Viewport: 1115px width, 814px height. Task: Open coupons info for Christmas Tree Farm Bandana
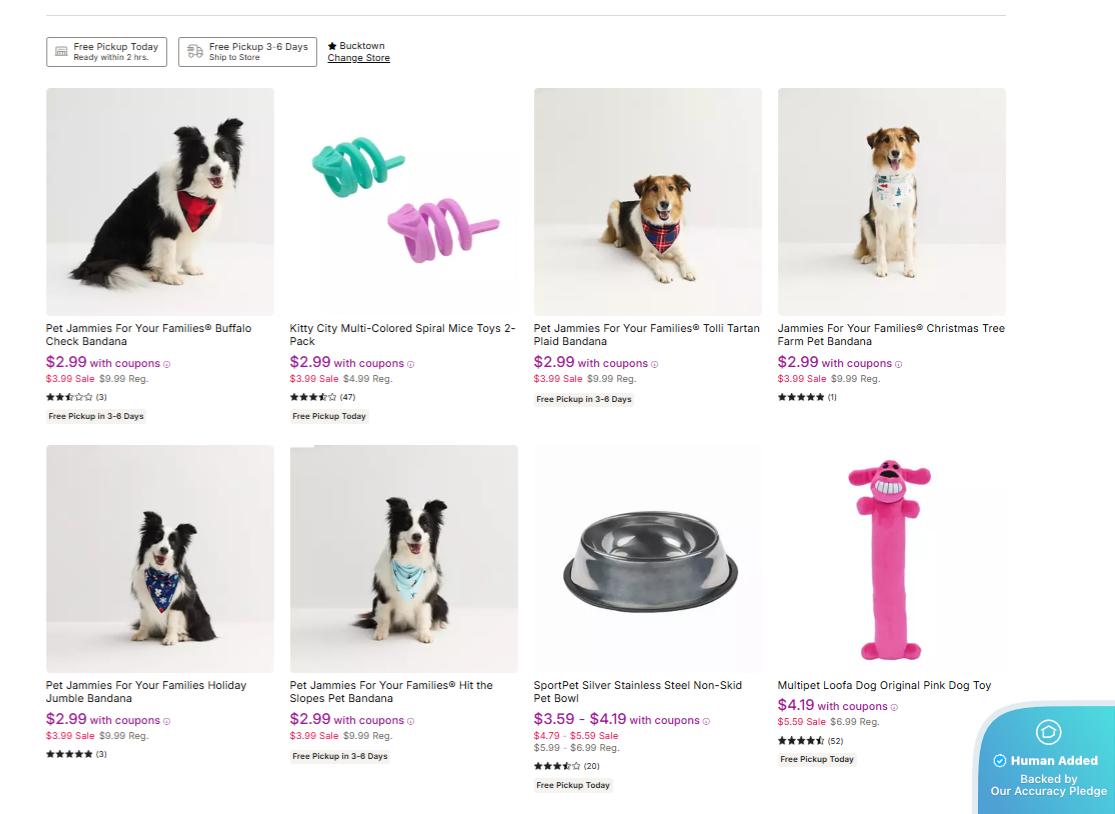pyautogui.click(x=896, y=362)
